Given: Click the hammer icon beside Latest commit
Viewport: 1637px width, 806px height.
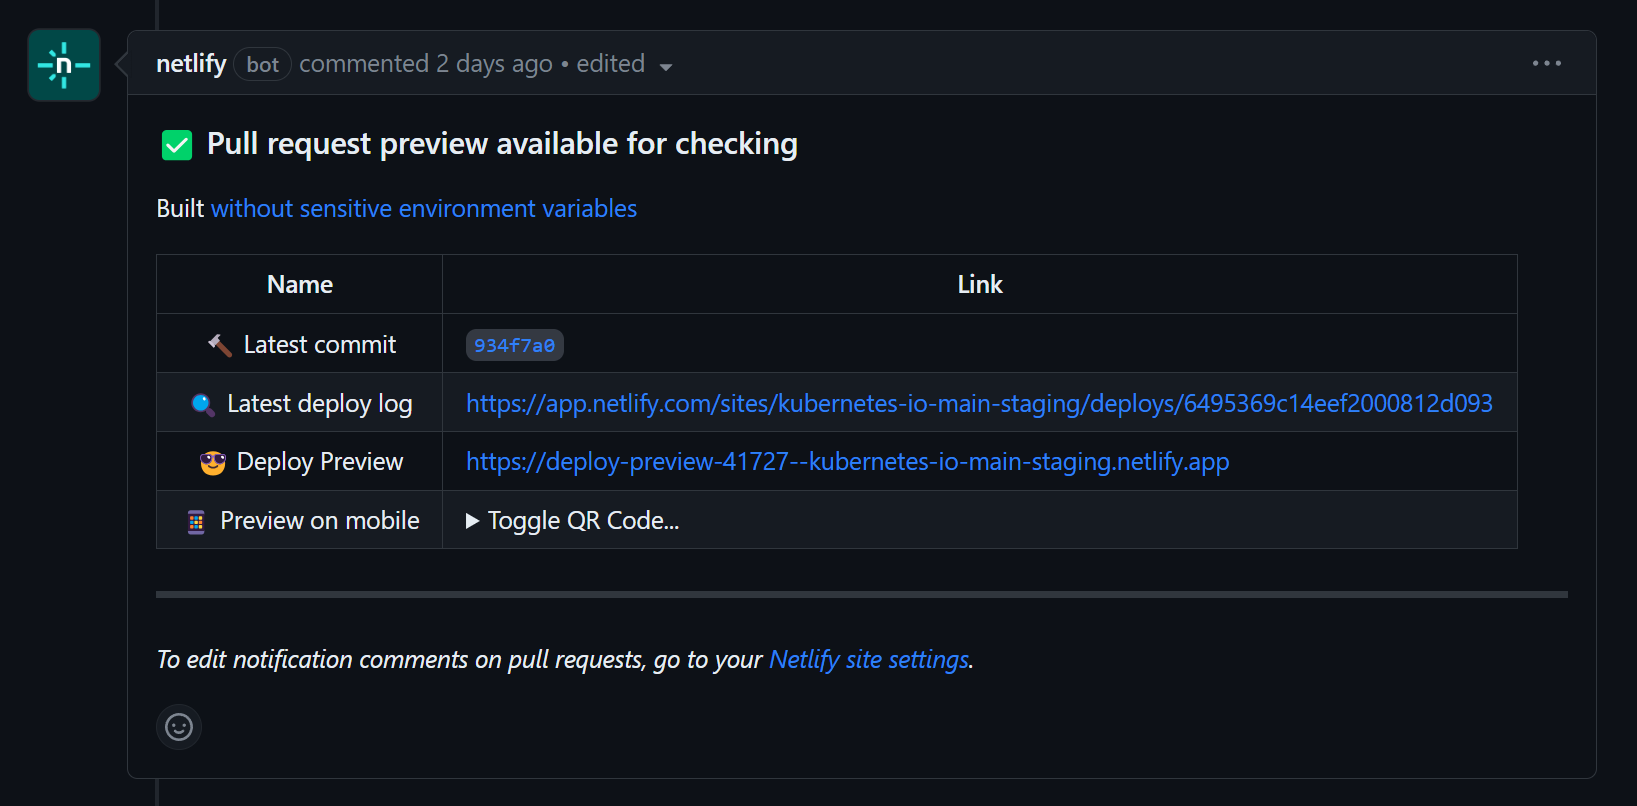Looking at the screenshot, I should [220, 345].
